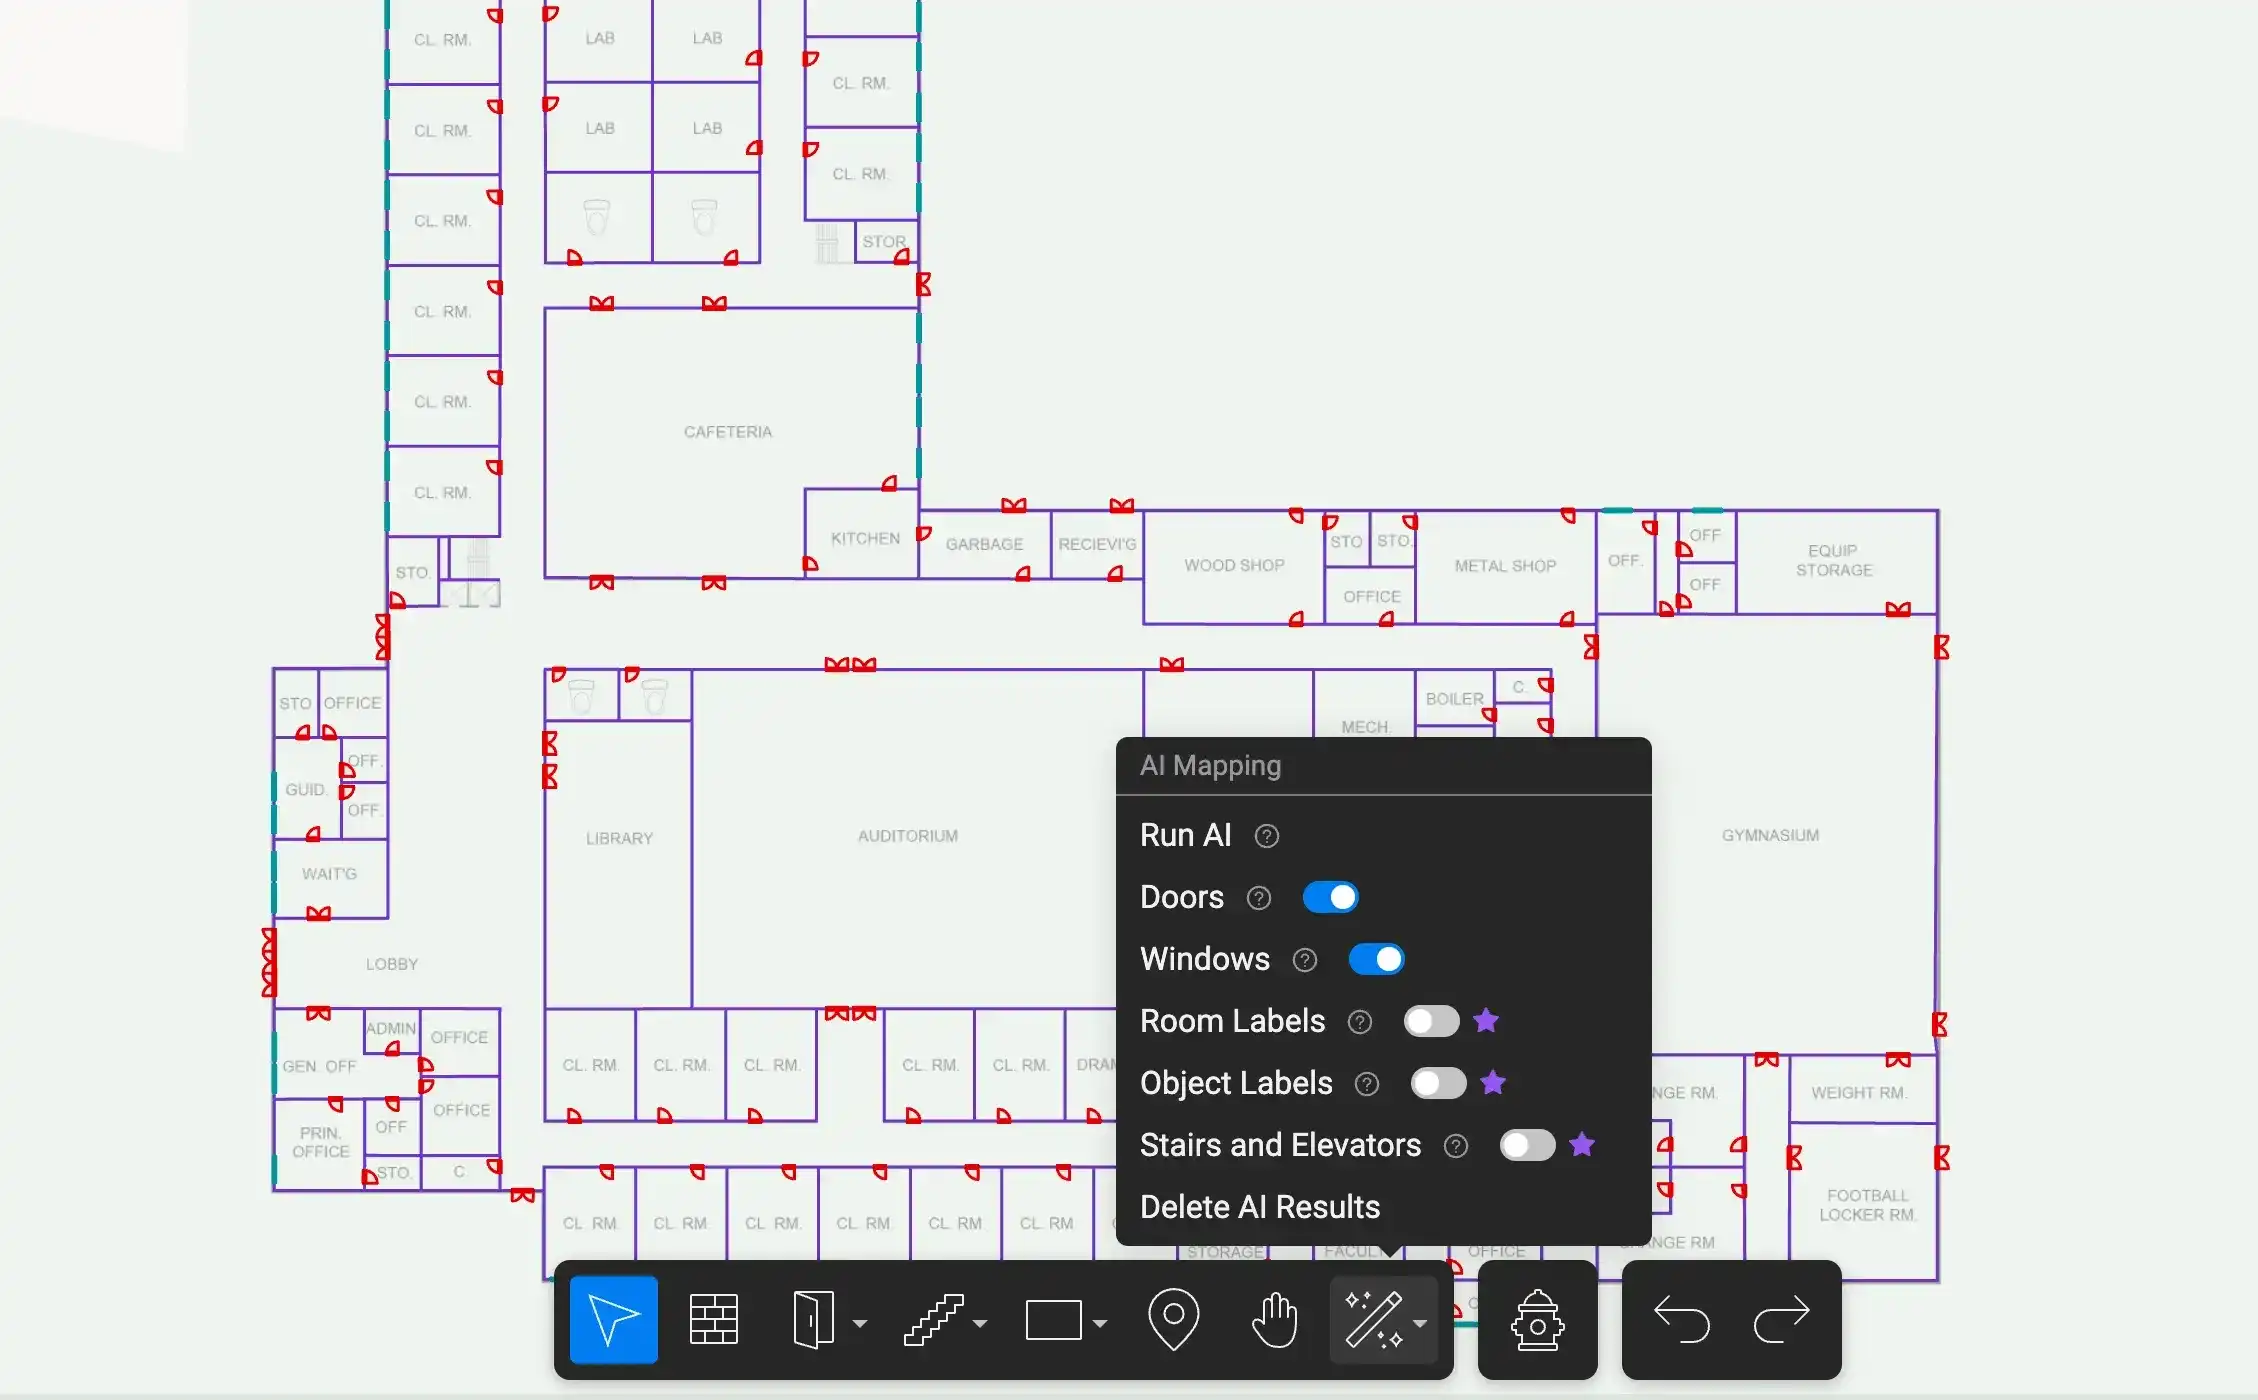The height and width of the screenshot is (1400, 2258).
Task: Click the AUDITORIUM room label
Action: [x=908, y=836]
